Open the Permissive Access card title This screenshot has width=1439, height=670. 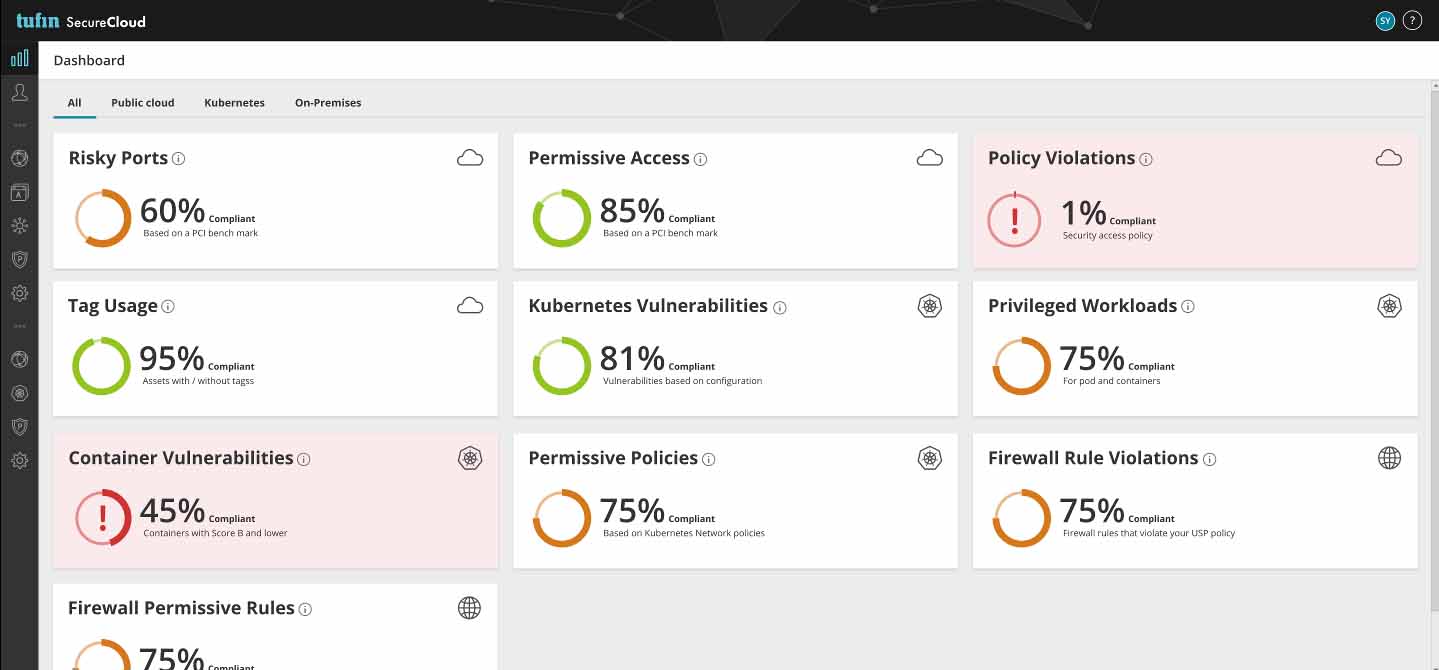point(609,158)
